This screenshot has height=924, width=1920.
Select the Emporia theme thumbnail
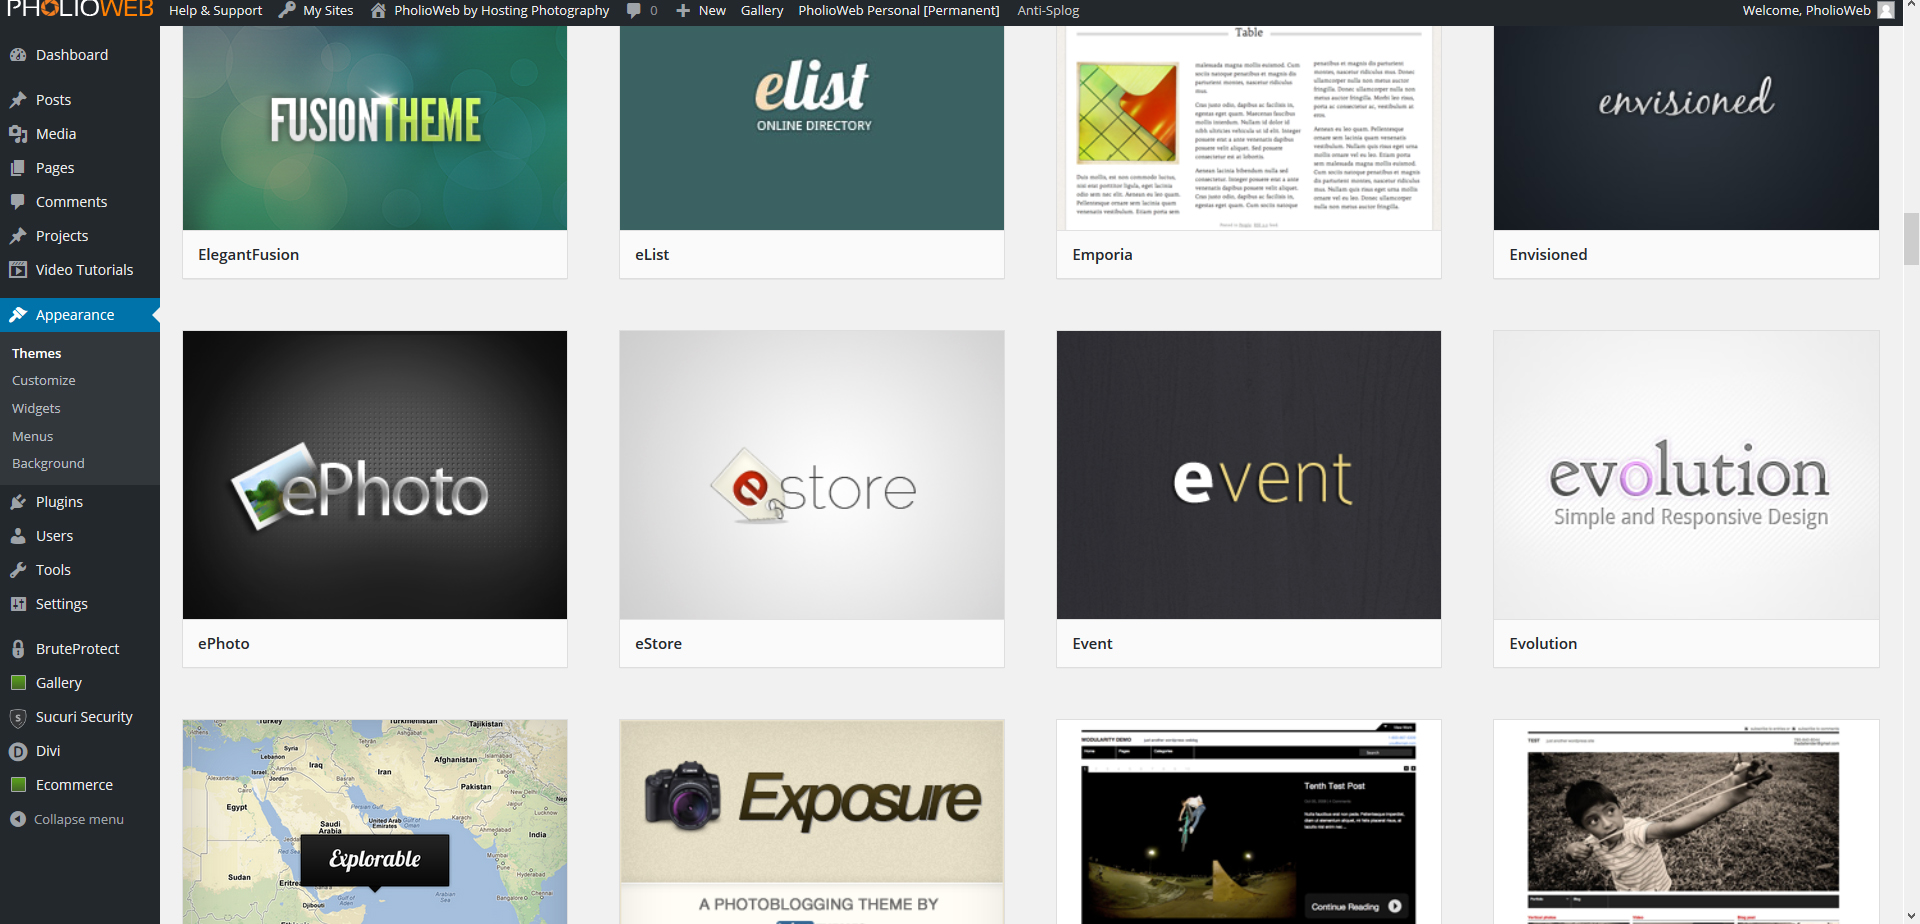point(1249,128)
